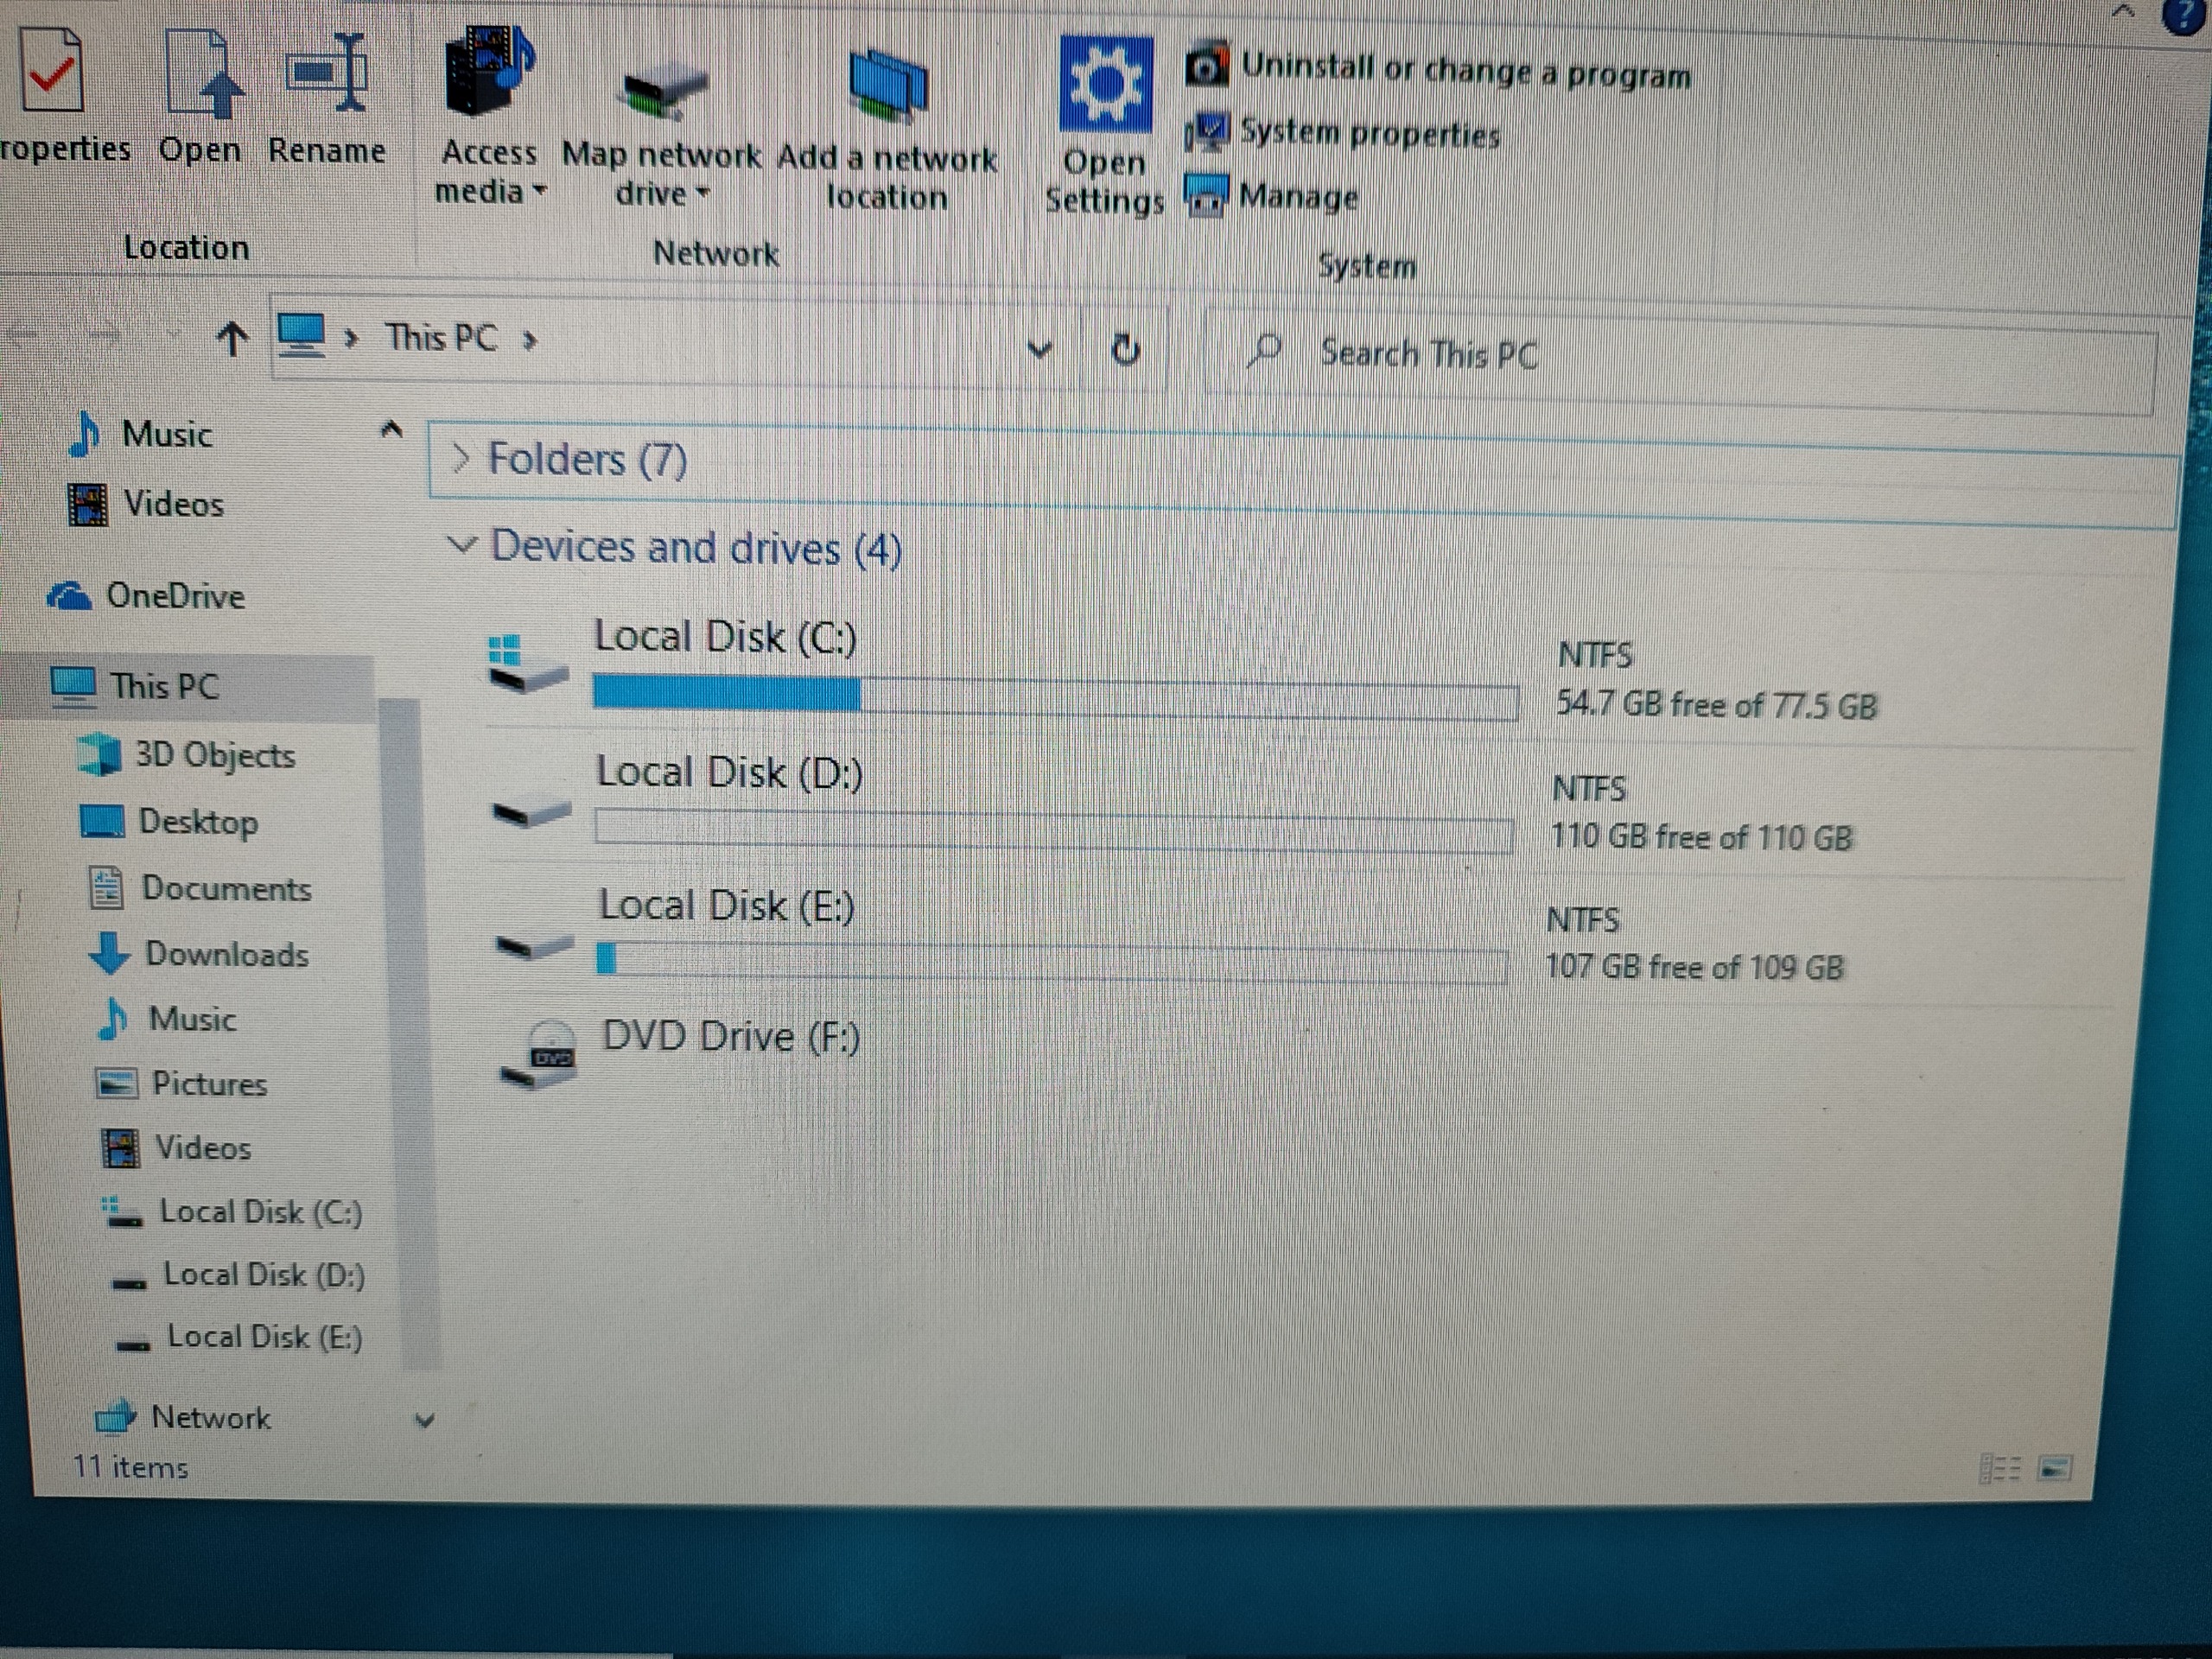
Task: Click the Add a network location icon
Action: pyautogui.click(x=887, y=86)
